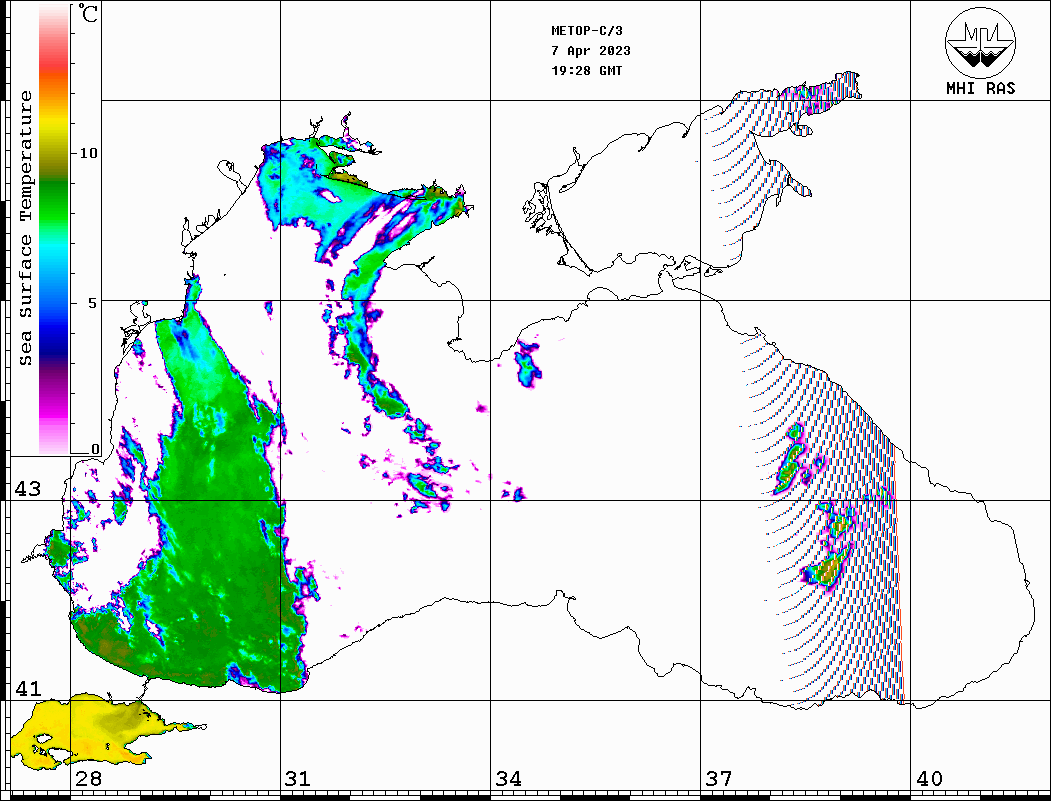The width and height of the screenshot is (1051, 801).
Task: Click the "7 Apr 2023" date text
Action: [591, 51]
